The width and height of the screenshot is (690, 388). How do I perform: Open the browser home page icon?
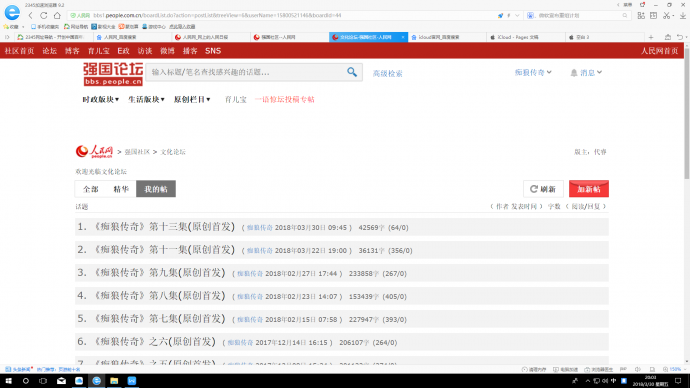[57, 15]
